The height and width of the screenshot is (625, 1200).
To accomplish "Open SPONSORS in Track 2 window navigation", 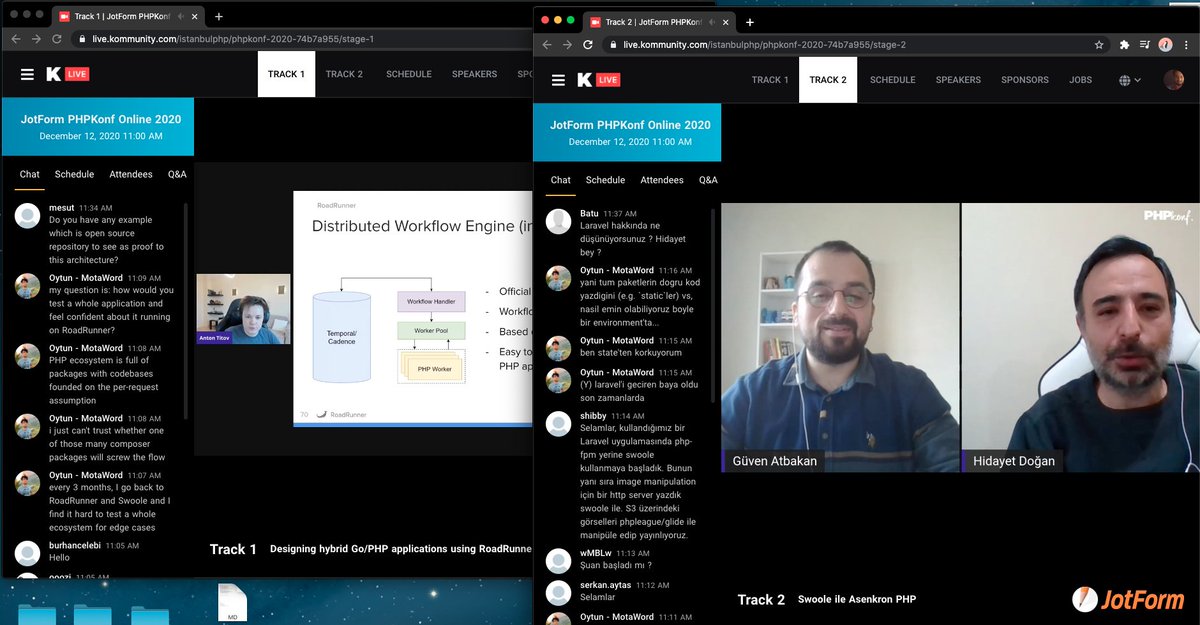I will coord(1025,80).
